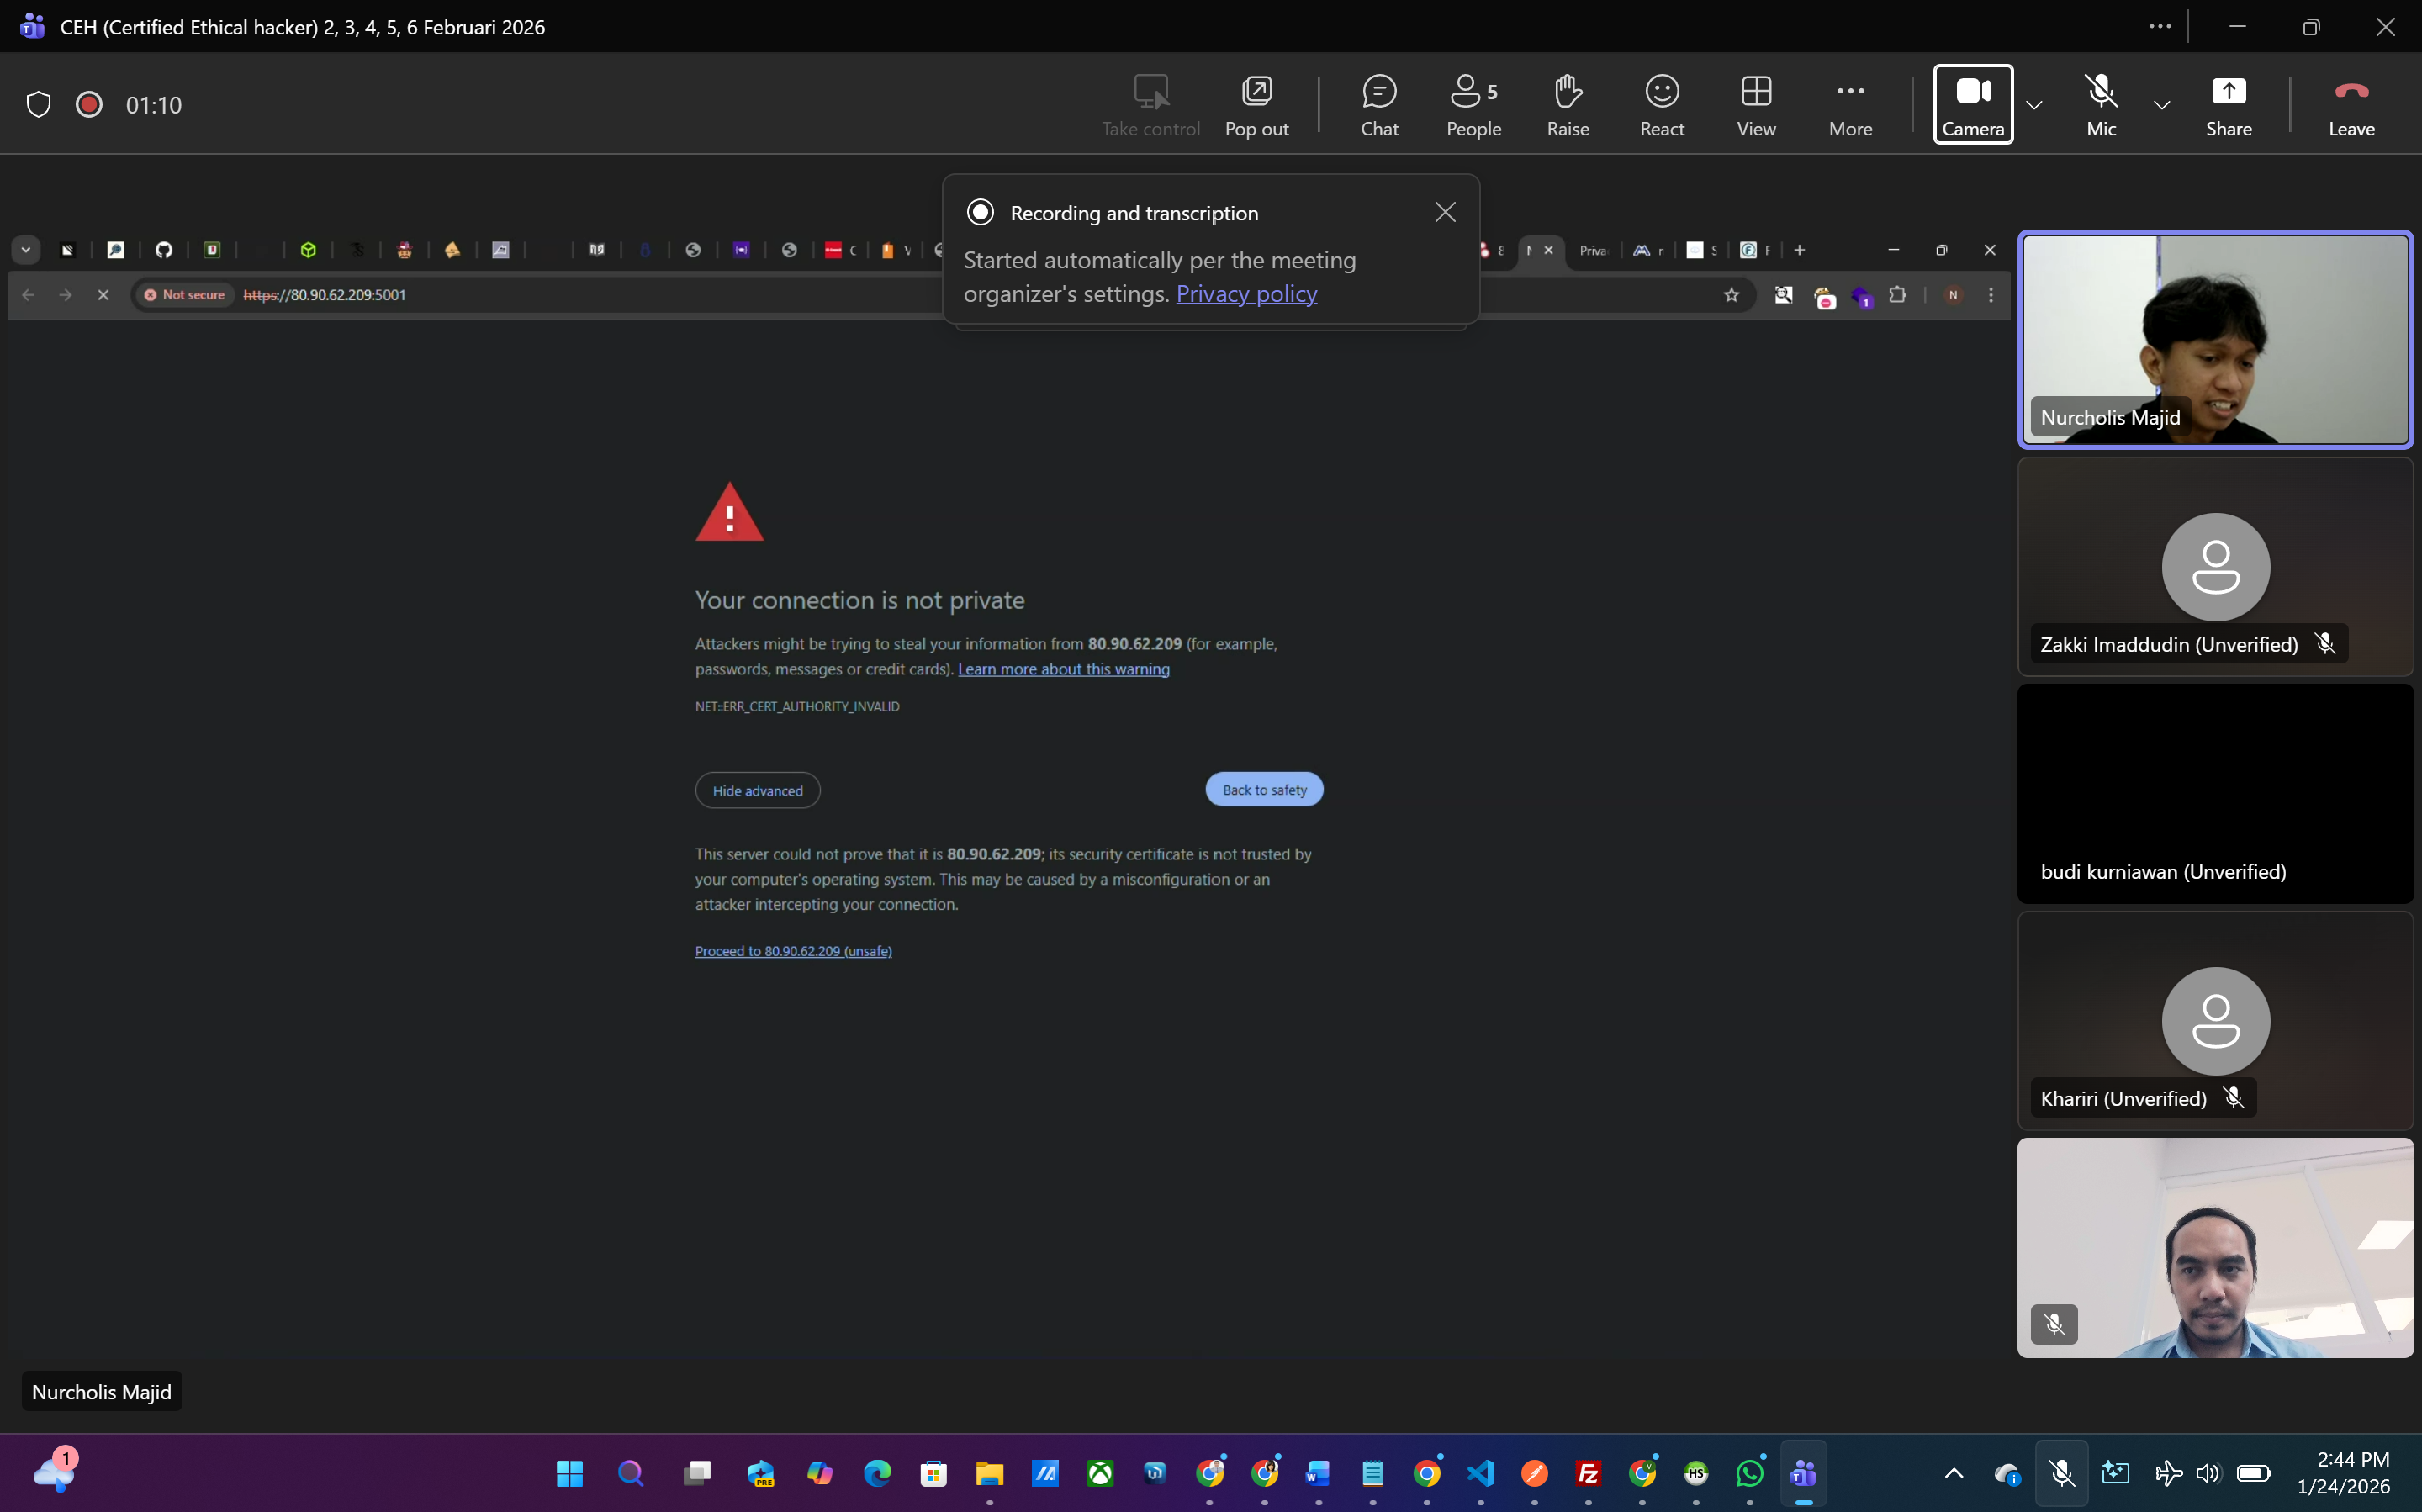Open the Privacy policy link
2422x1512 pixels.
tap(1246, 294)
